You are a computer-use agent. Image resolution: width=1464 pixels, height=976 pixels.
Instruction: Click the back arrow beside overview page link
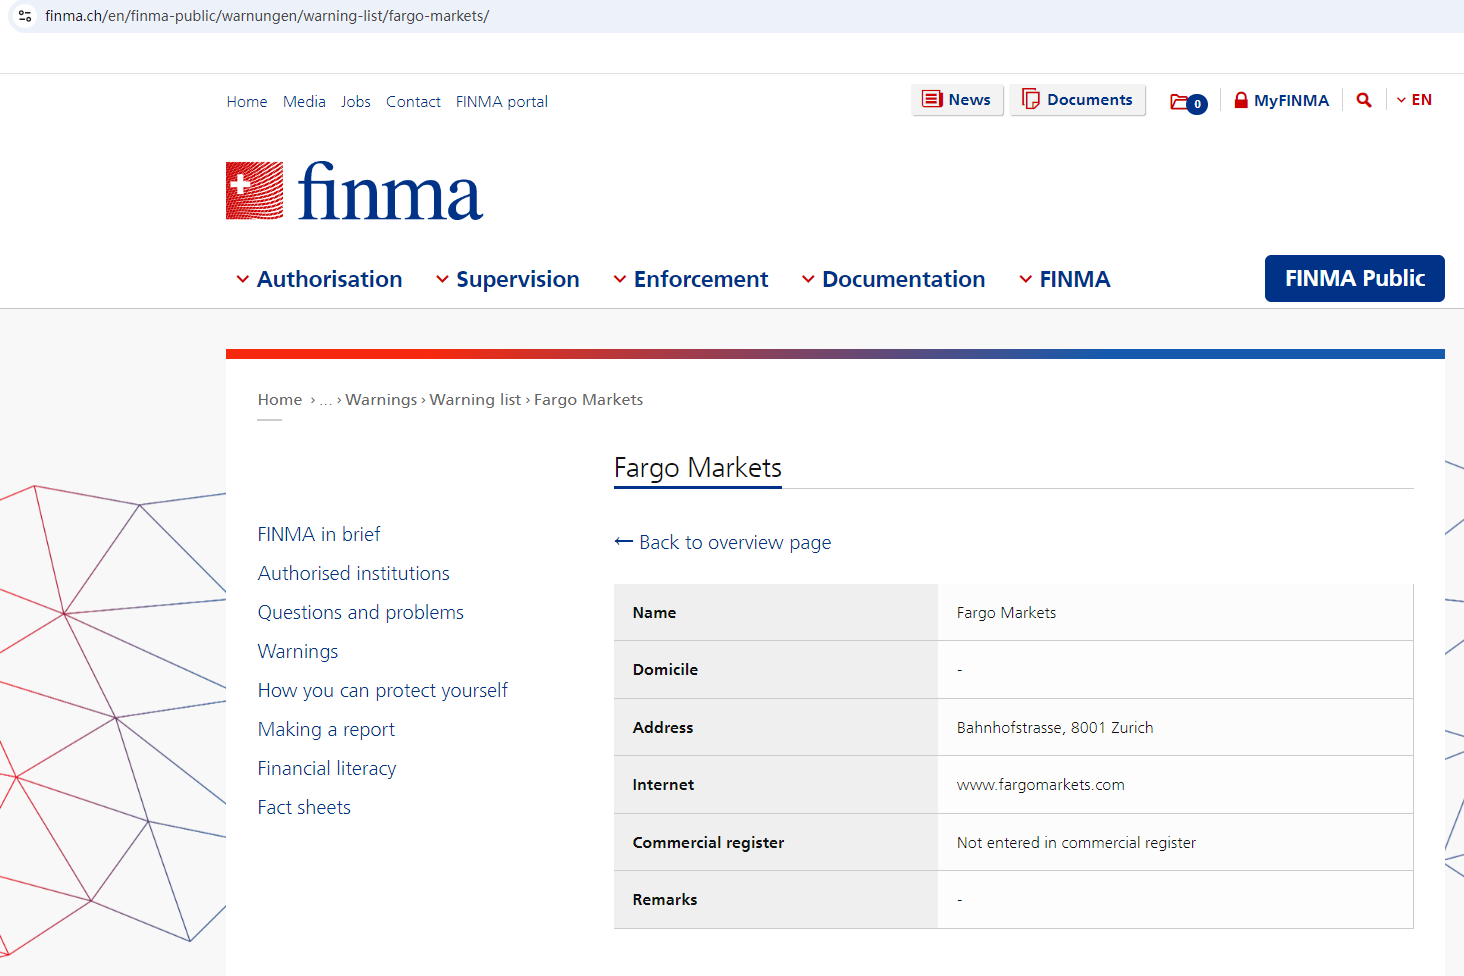[624, 542]
